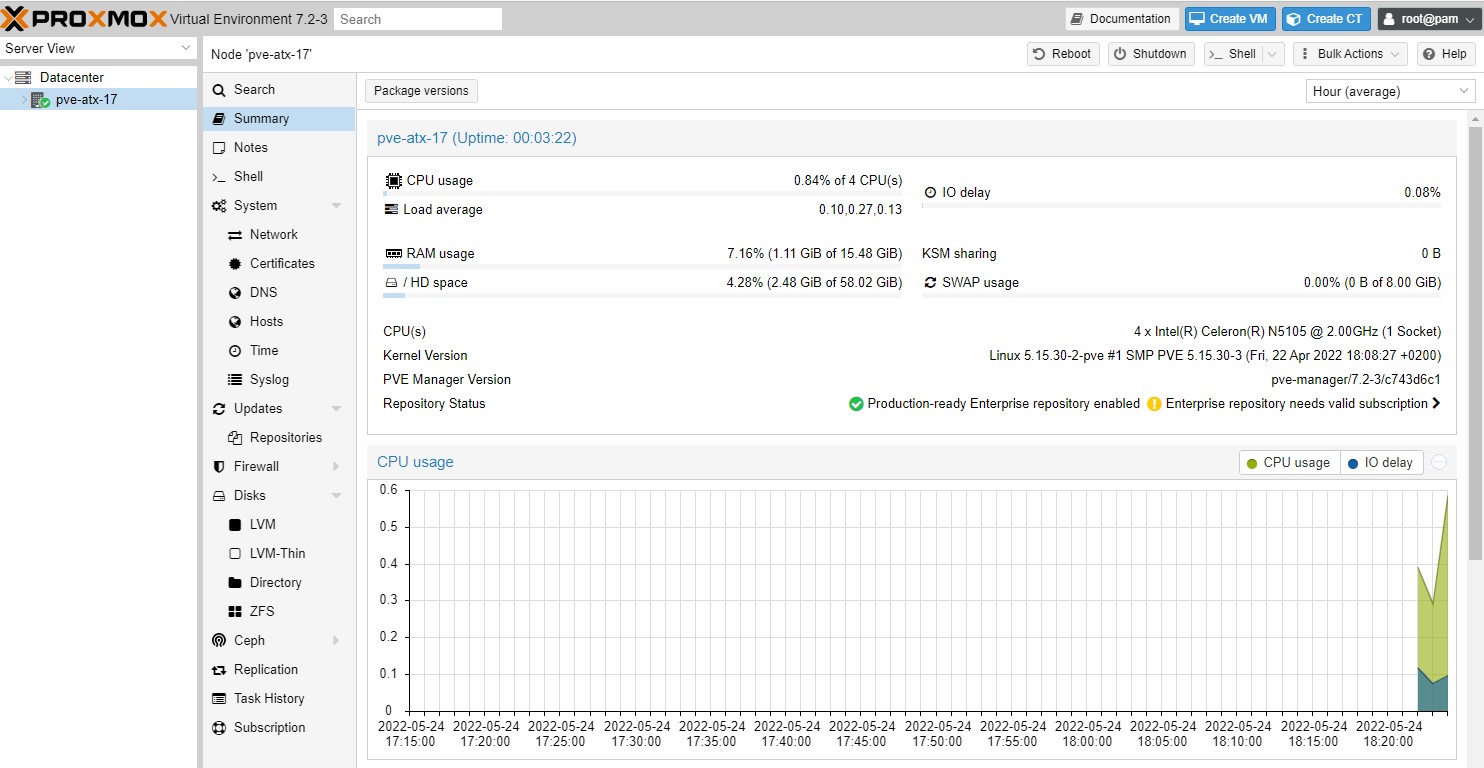Open the LVM-Thin page
Screen dimensions: 1484x768
(x=279, y=553)
